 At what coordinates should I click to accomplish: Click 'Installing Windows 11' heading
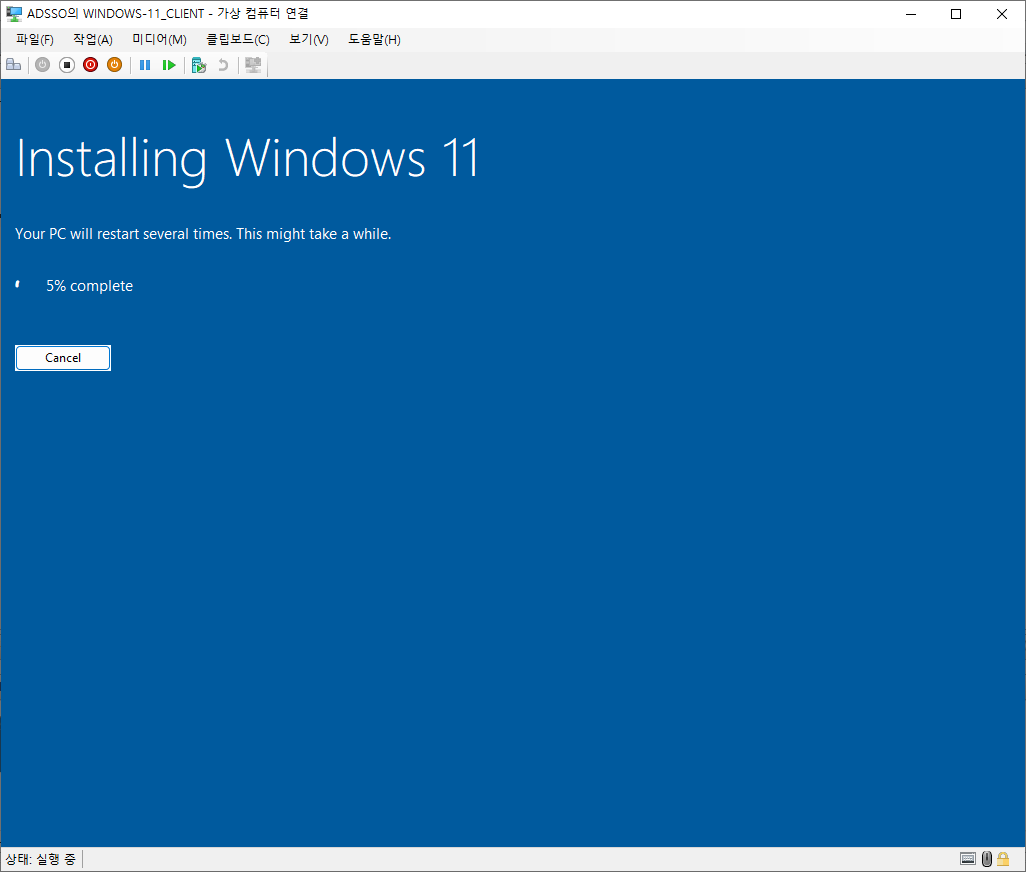coord(248,159)
